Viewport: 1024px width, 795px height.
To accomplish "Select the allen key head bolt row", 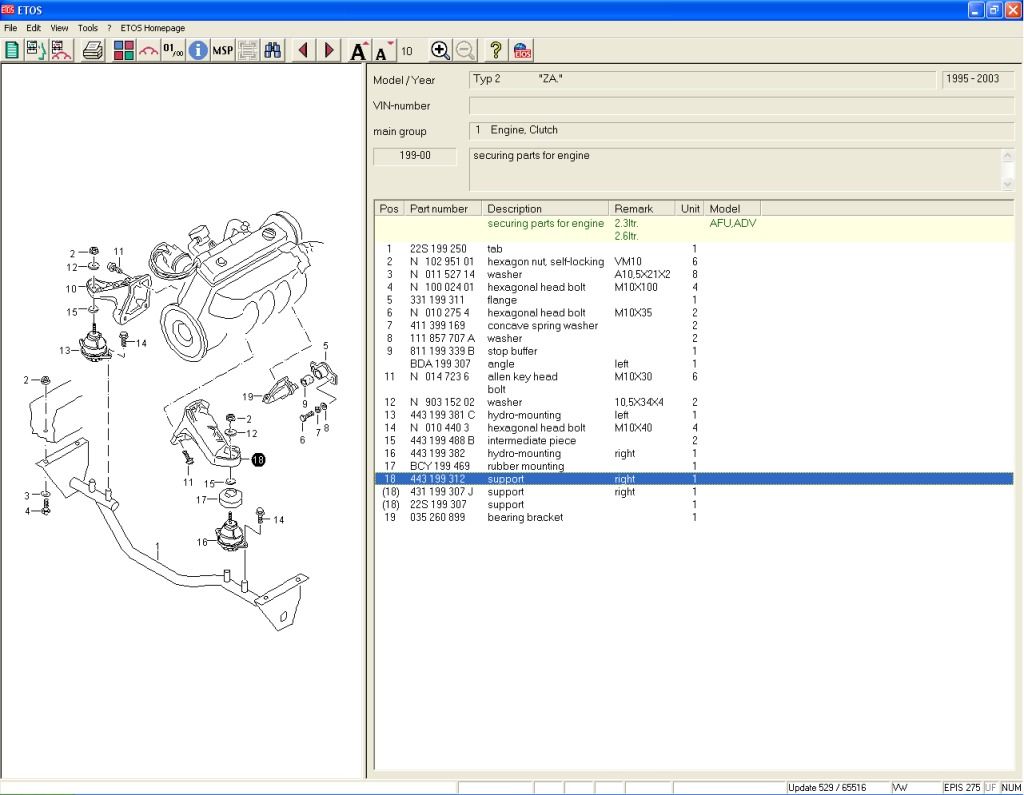I will tap(694, 383).
